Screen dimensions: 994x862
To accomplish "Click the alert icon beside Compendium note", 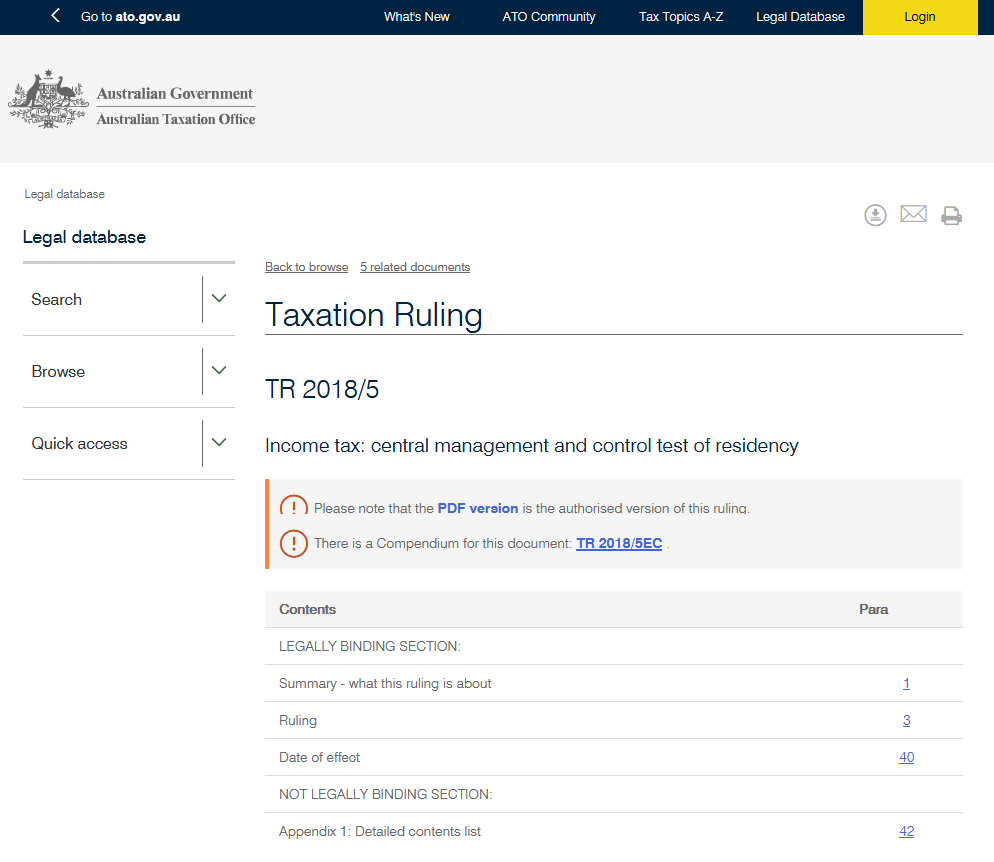I will 293,544.
